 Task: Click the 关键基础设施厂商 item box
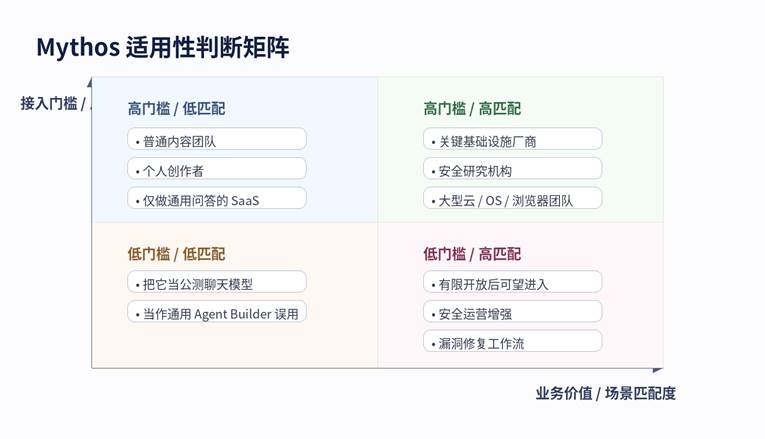coord(512,141)
